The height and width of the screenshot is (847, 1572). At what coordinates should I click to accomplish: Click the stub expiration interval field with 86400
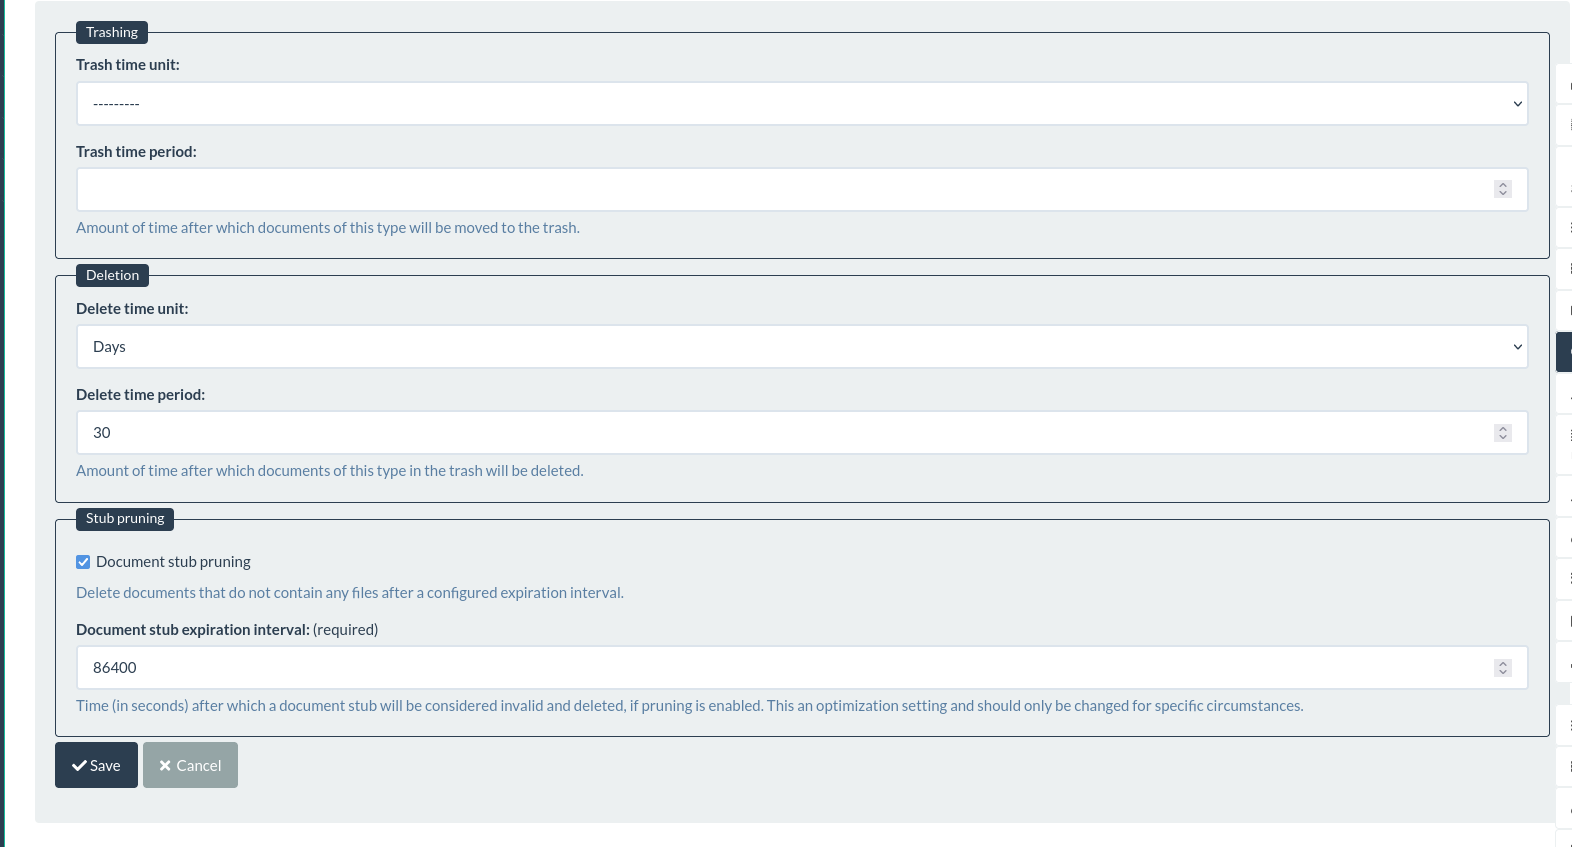[x=802, y=668]
